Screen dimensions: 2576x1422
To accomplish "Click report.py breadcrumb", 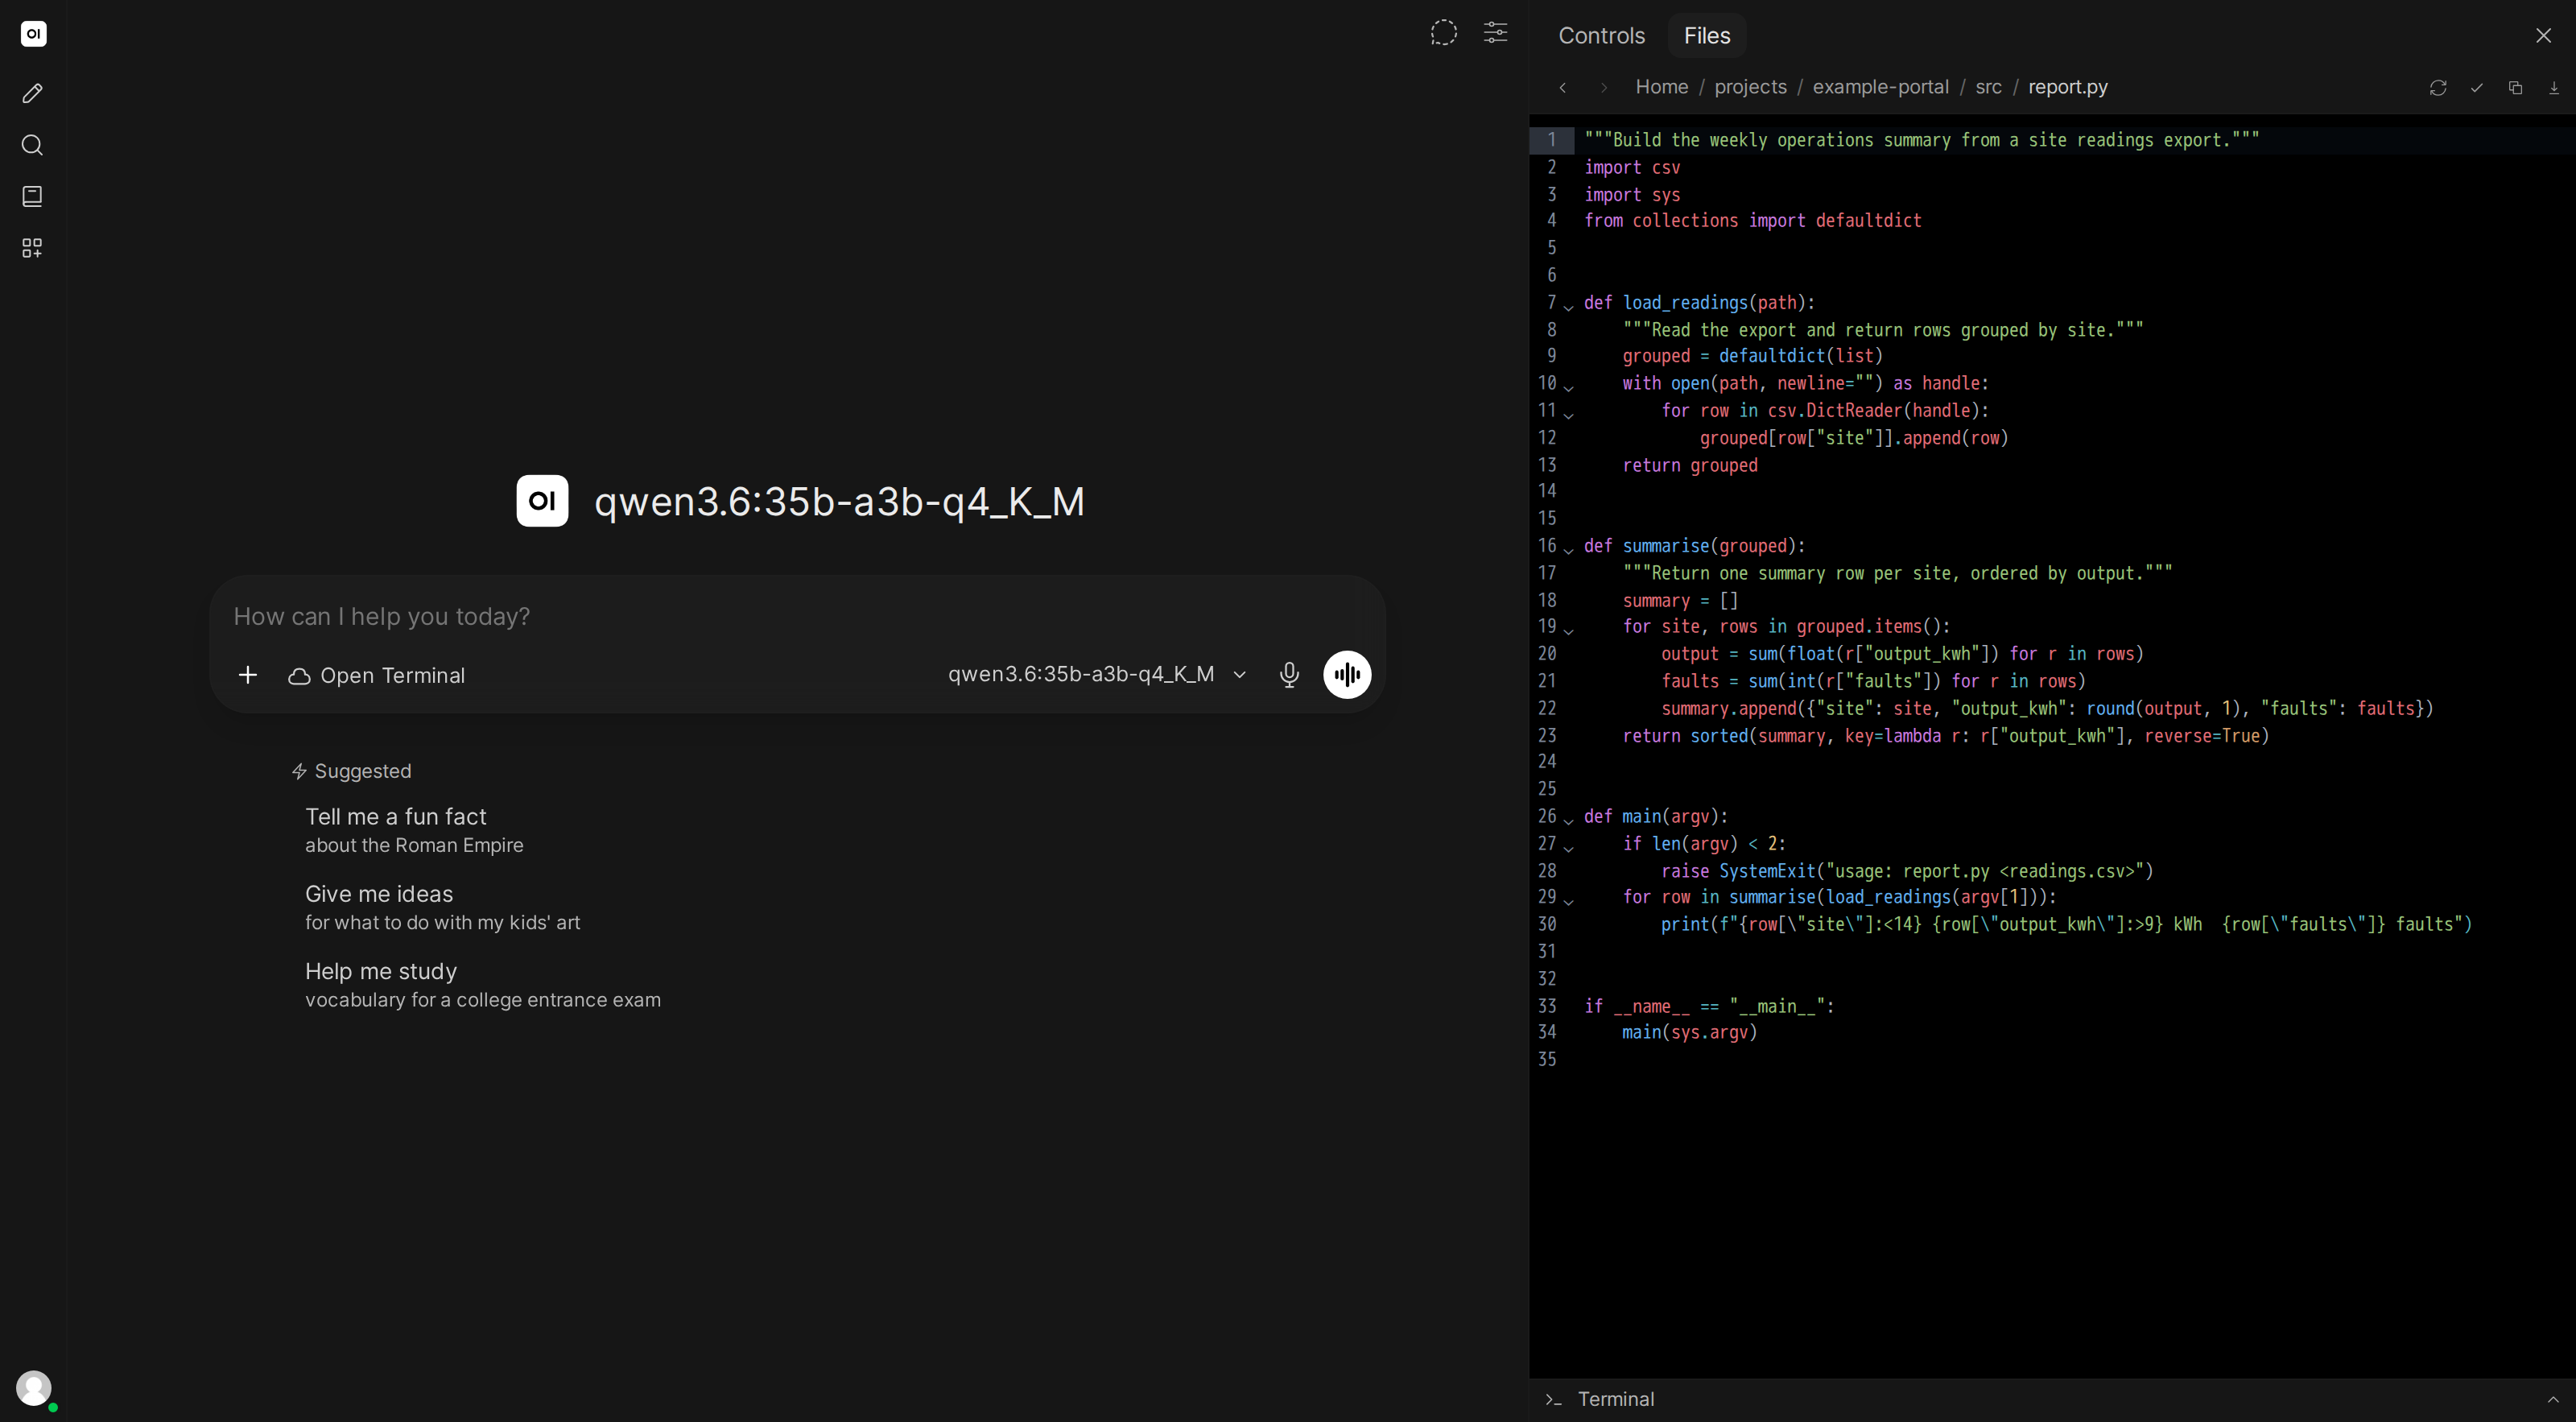I will coord(2067,87).
